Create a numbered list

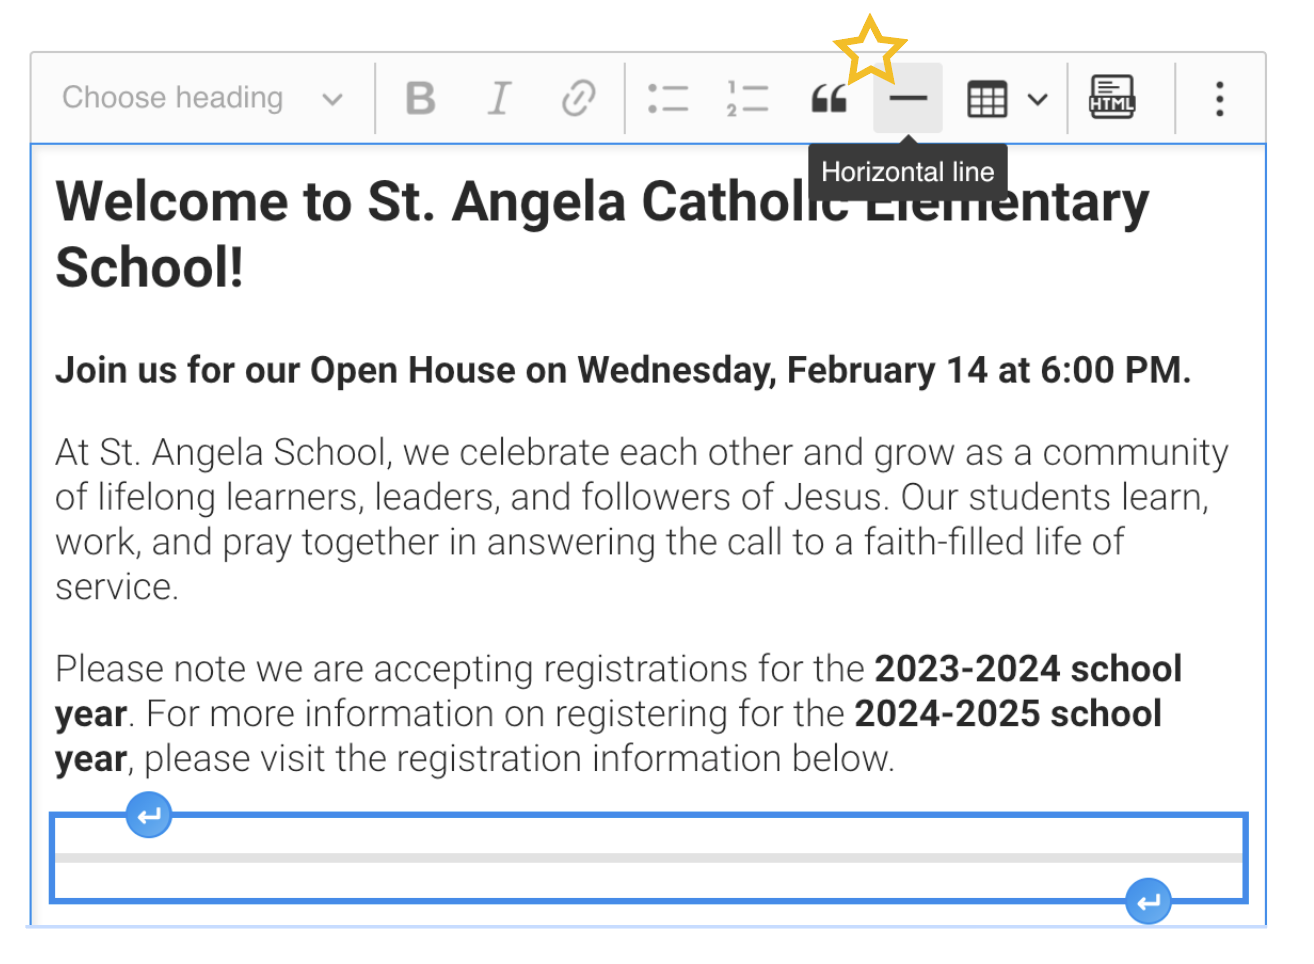point(747,99)
